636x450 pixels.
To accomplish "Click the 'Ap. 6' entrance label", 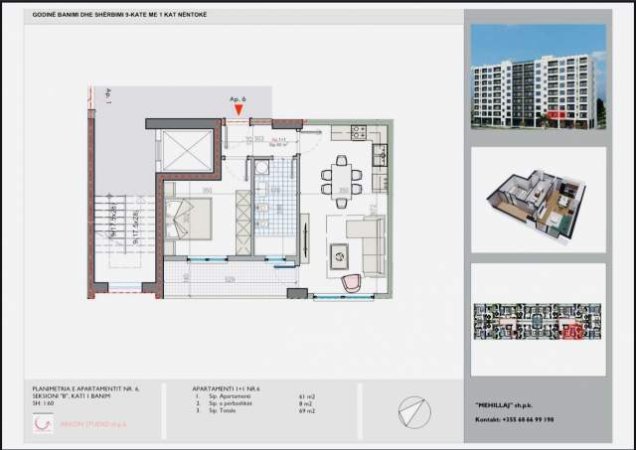I will coord(238,99).
